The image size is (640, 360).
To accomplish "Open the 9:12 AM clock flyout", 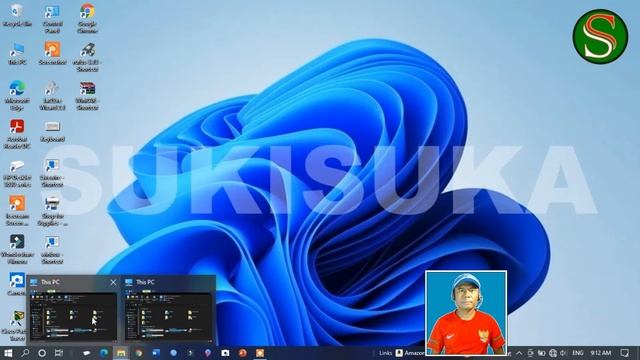I will click(600, 353).
